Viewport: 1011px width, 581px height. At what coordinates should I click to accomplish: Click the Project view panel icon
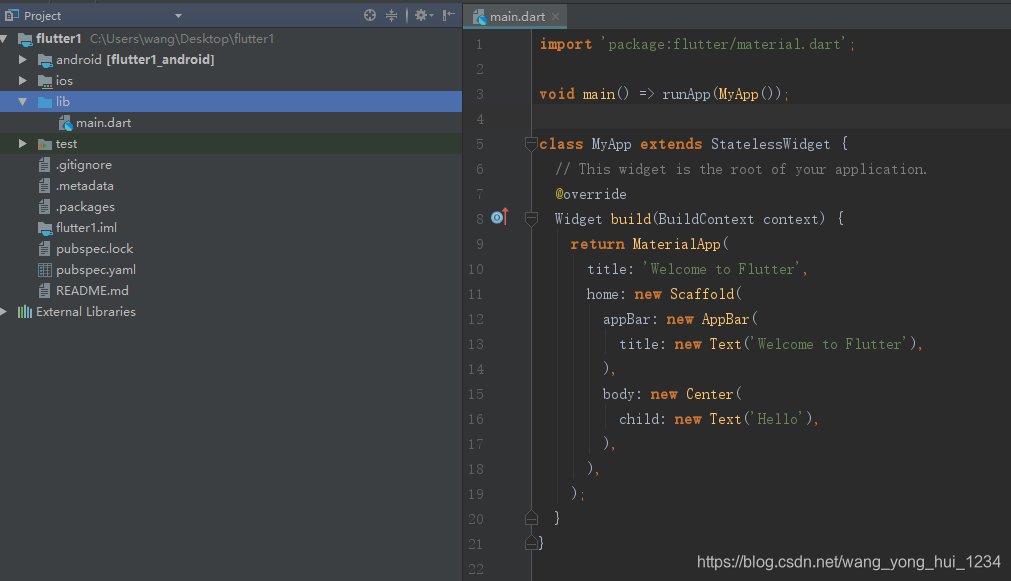(x=12, y=15)
